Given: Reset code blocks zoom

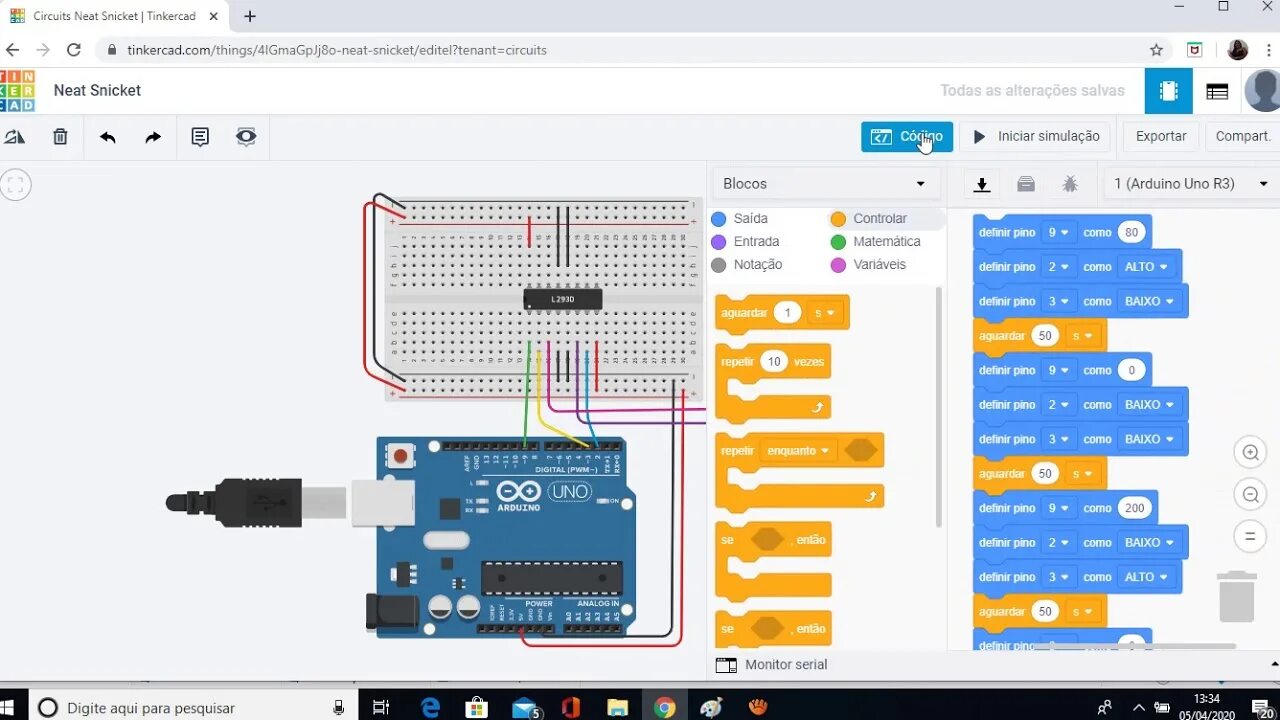Looking at the screenshot, I should (x=1250, y=537).
